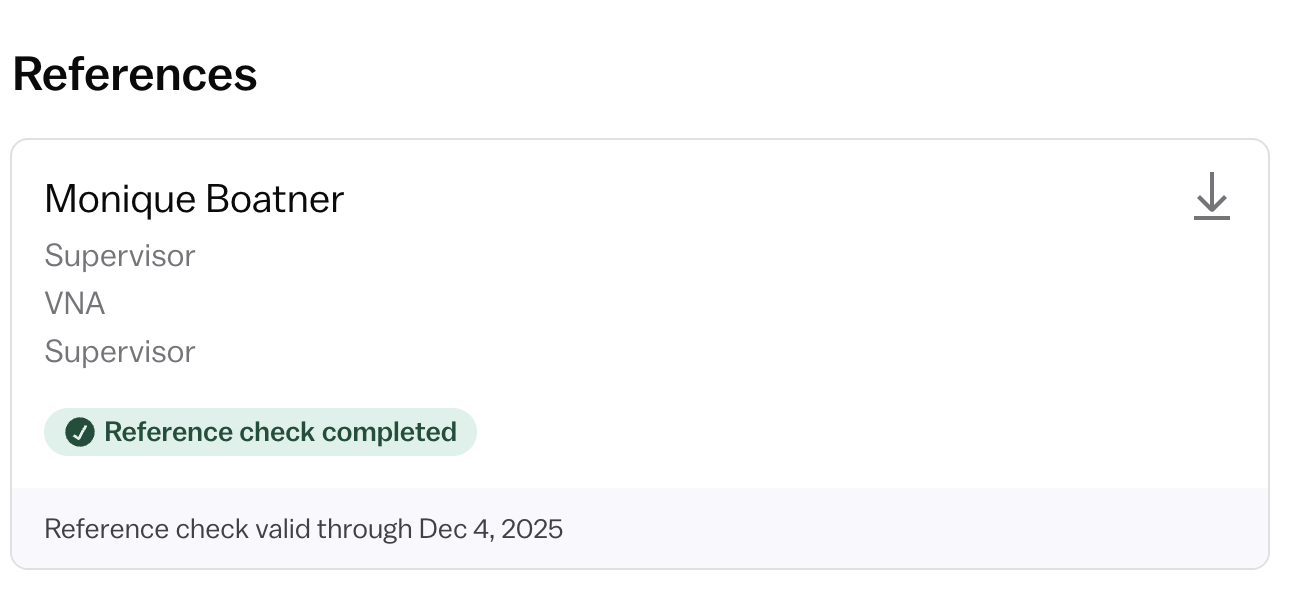
Task: Click the green checkmark circle icon
Action: pyautogui.click(x=79, y=432)
